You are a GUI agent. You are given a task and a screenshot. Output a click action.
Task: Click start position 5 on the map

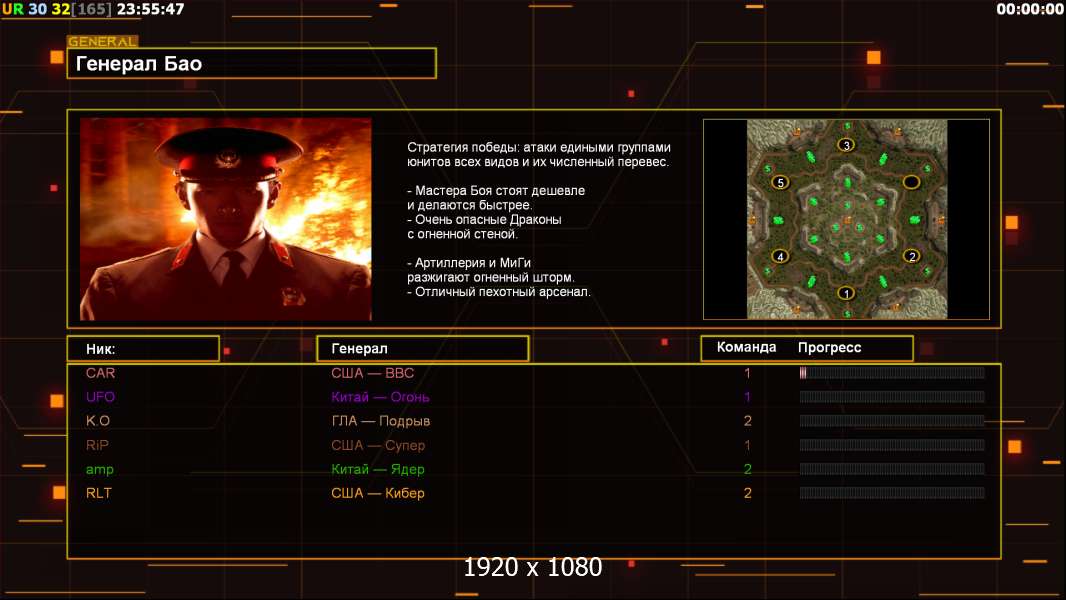780,182
